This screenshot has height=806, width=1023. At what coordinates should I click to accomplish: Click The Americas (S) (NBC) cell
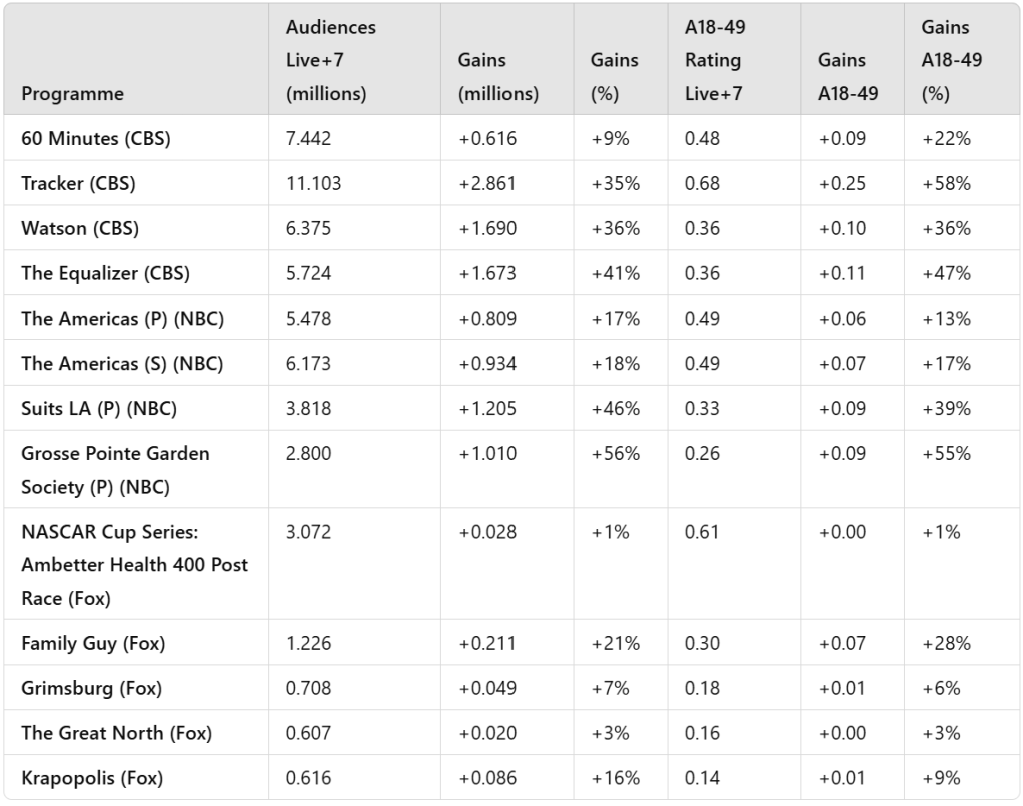coord(122,364)
